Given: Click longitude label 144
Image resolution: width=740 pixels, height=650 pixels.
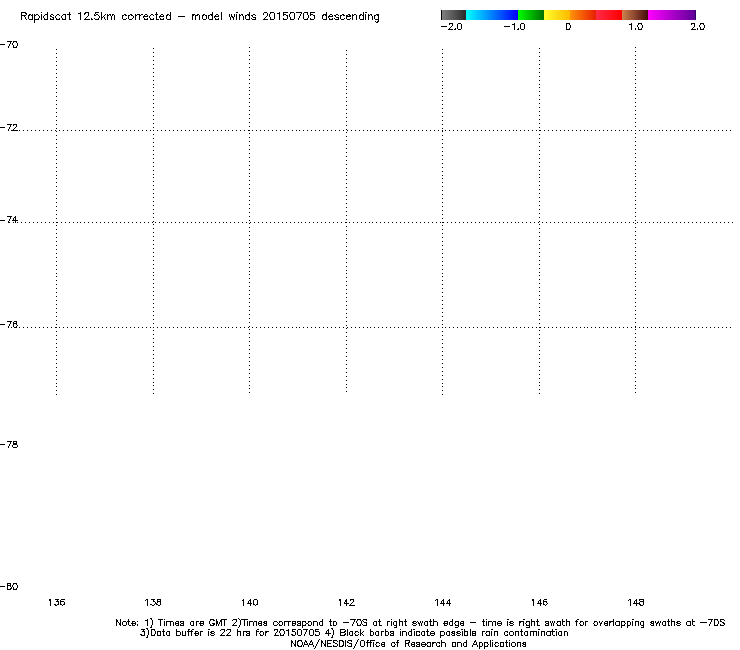Looking at the screenshot, I should coord(443,603).
